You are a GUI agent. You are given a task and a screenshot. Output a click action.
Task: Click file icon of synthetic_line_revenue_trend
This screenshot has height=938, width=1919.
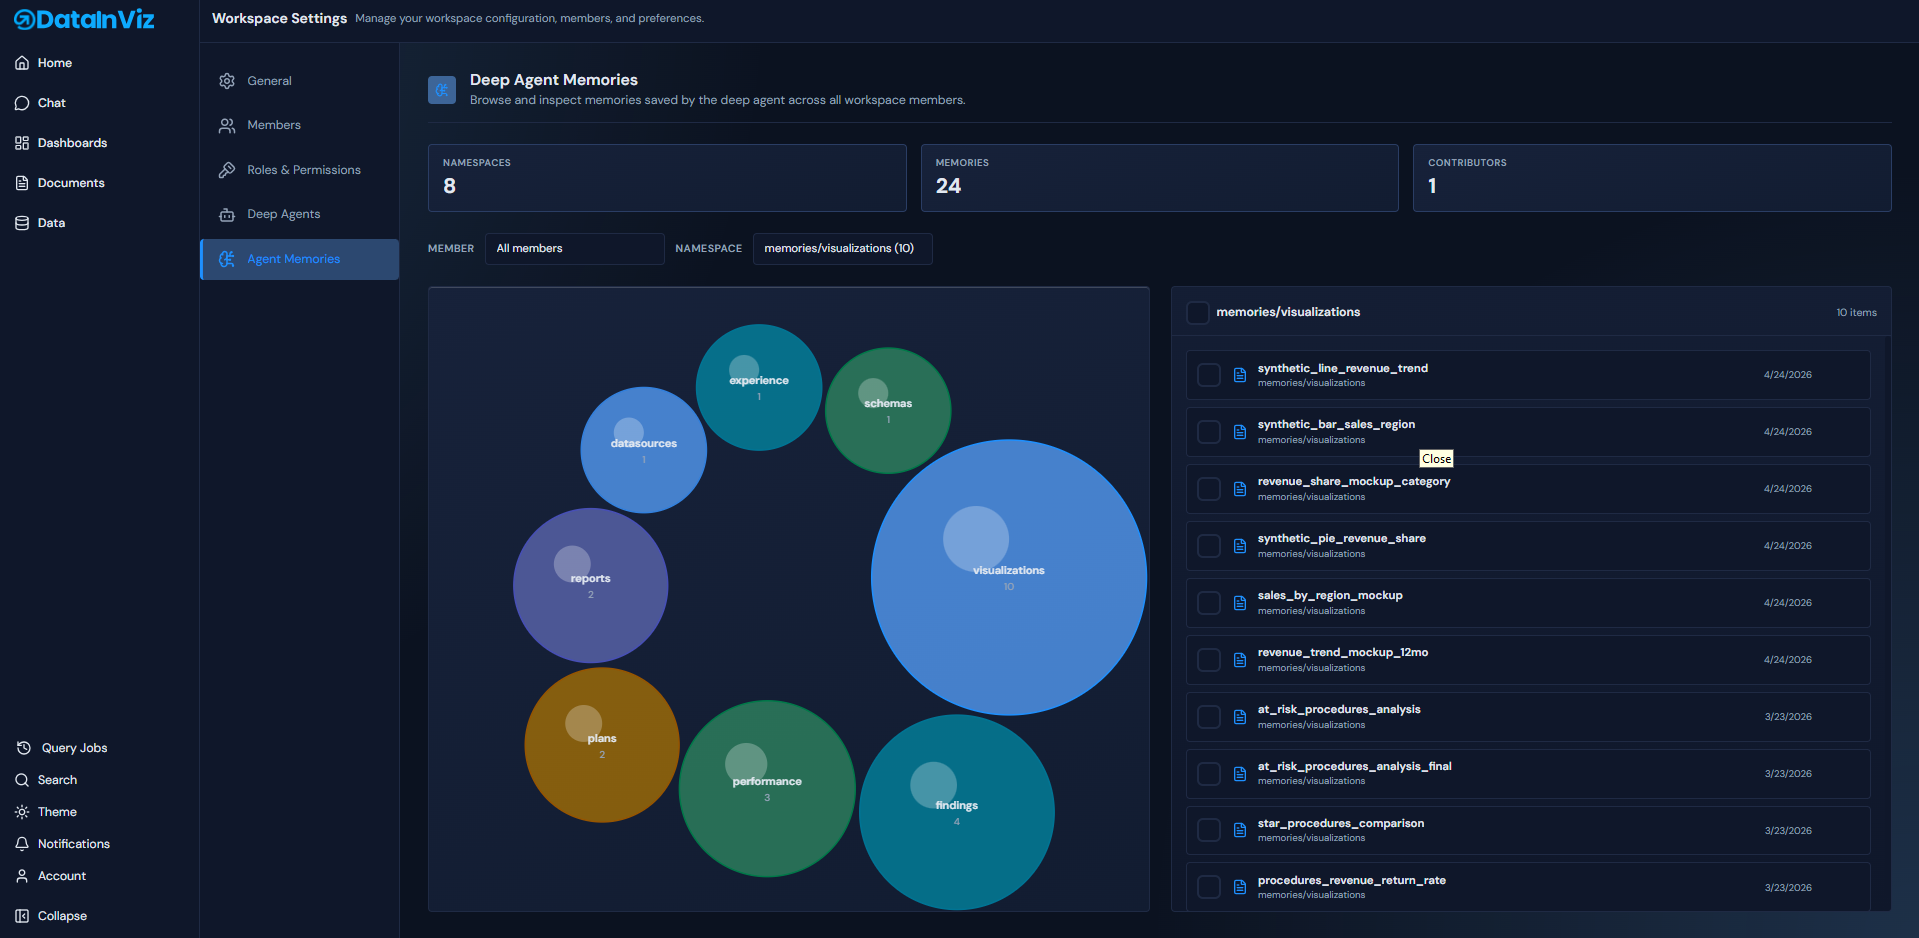point(1240,375)
